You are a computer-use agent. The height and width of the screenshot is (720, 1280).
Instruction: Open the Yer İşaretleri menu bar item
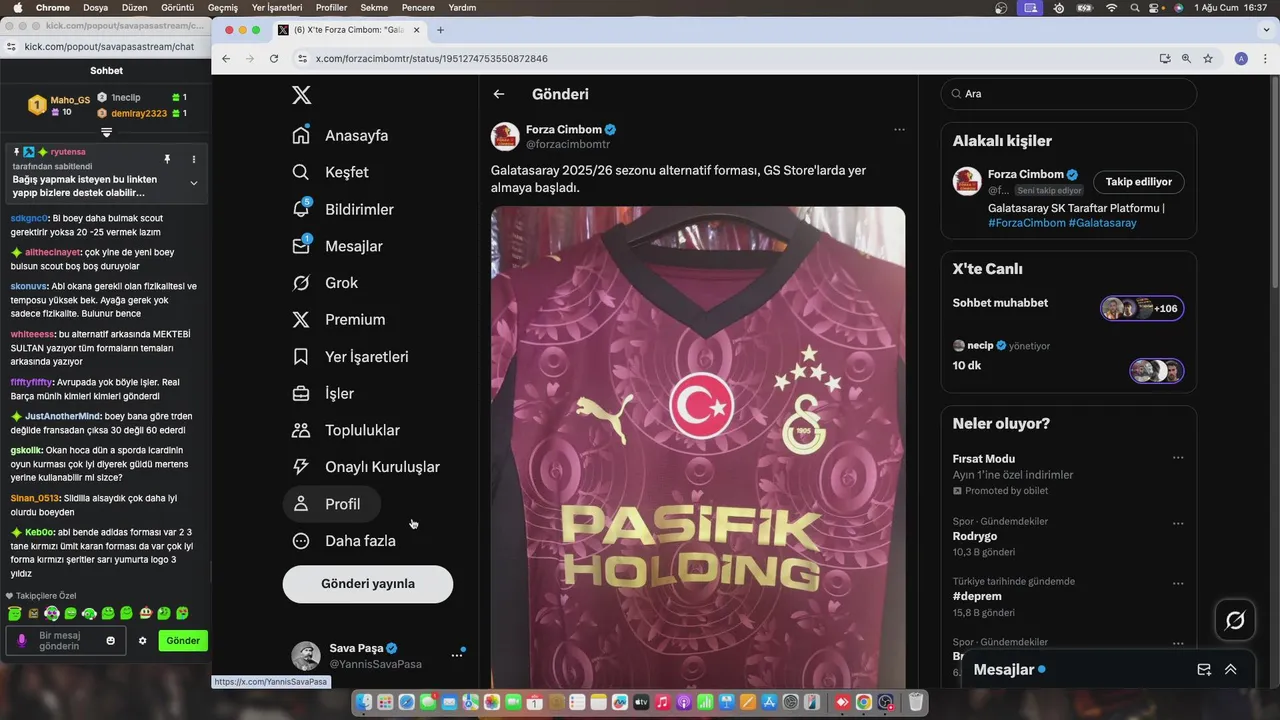pos(277,8)
